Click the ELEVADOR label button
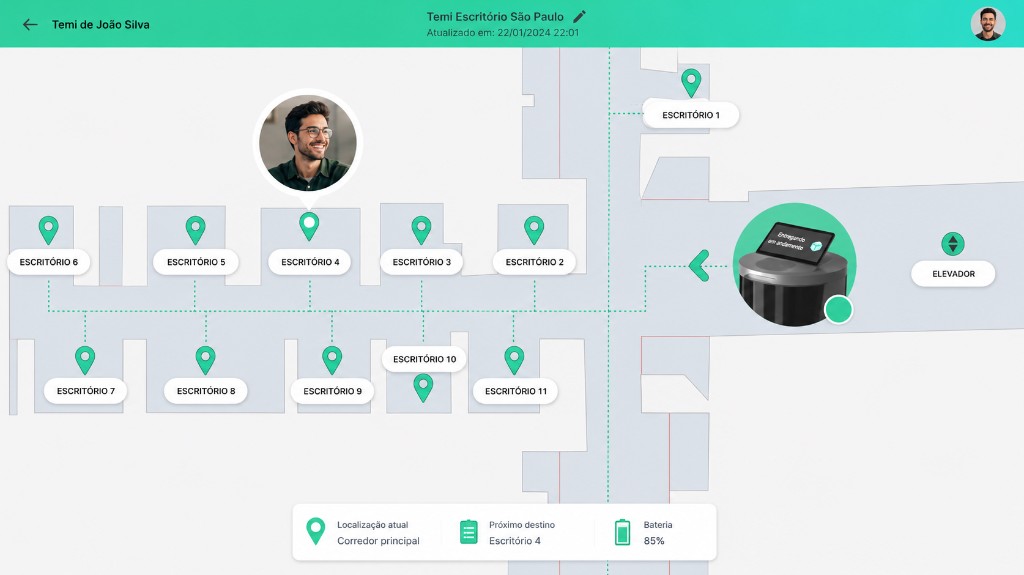1024x575 pixels. (953, 274)
